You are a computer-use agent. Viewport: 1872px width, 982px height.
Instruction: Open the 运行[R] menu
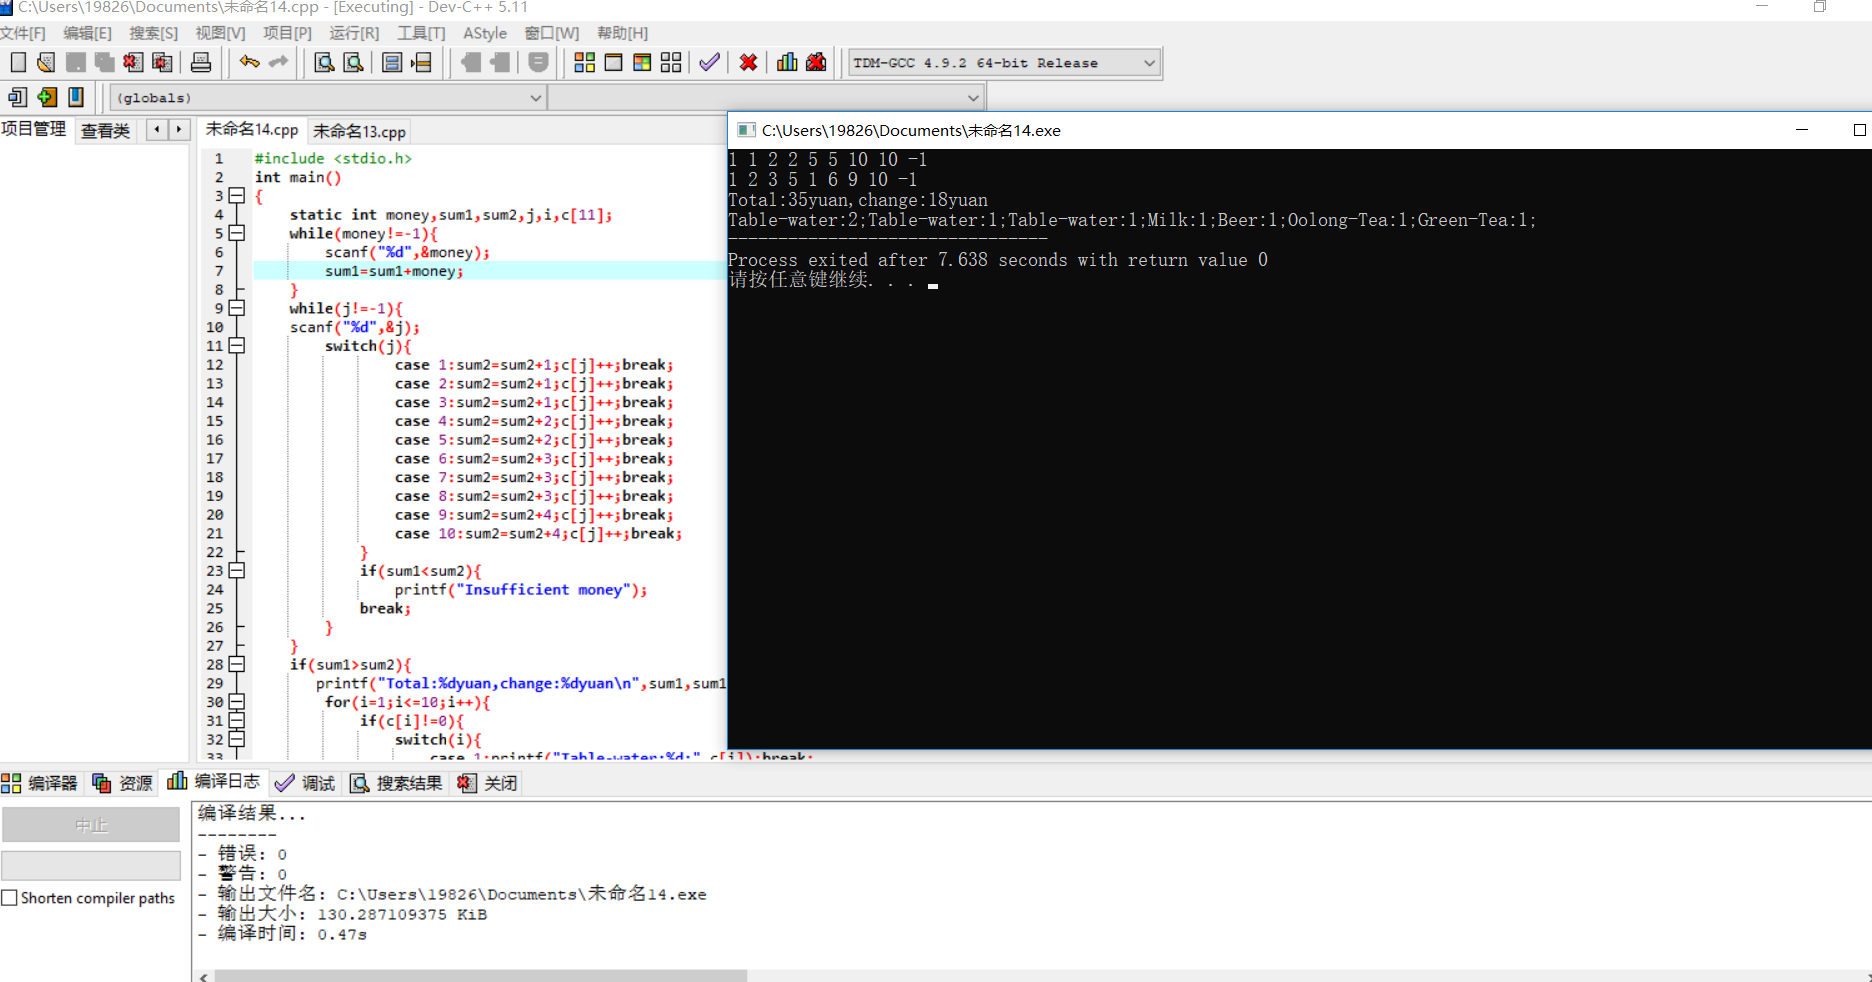click(x=354, y=33)
